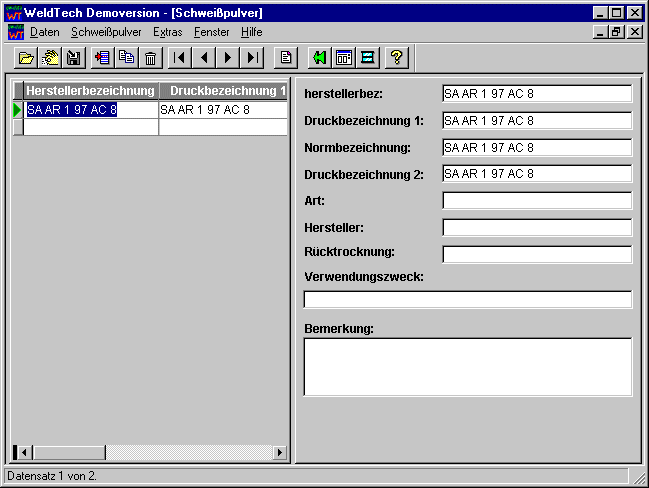Go to previous record
This screenshot has height=488, width=649.
(204, 58)
